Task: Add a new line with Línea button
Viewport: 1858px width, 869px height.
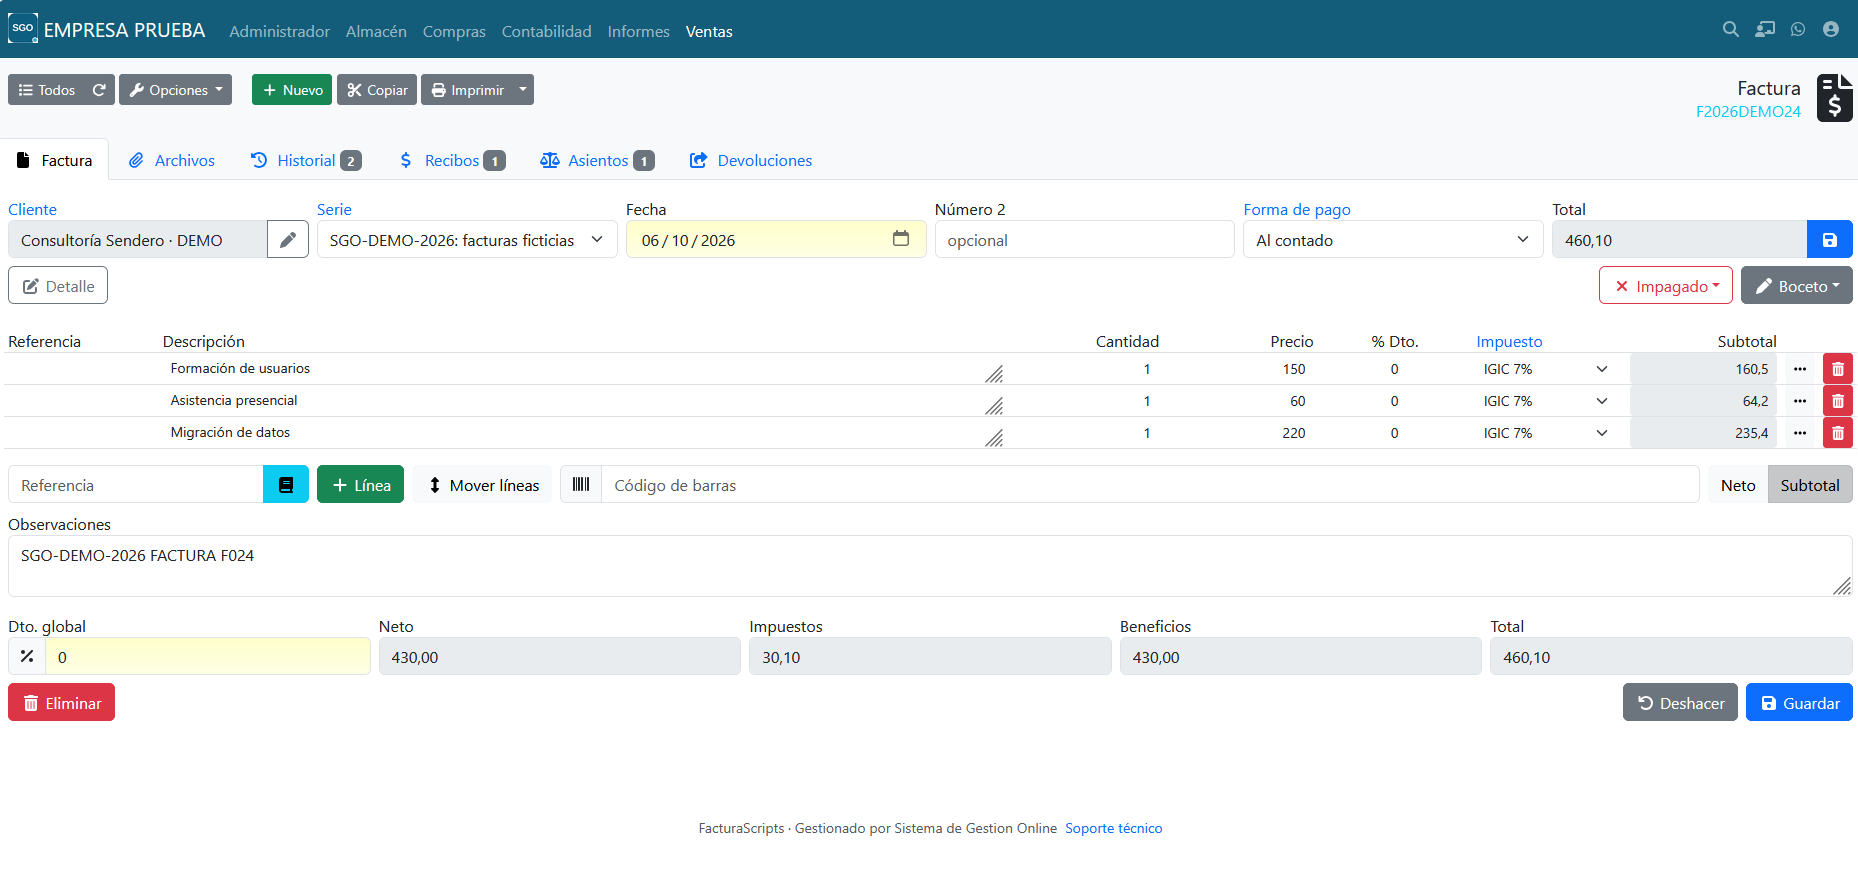Action: tap(360, 485)
